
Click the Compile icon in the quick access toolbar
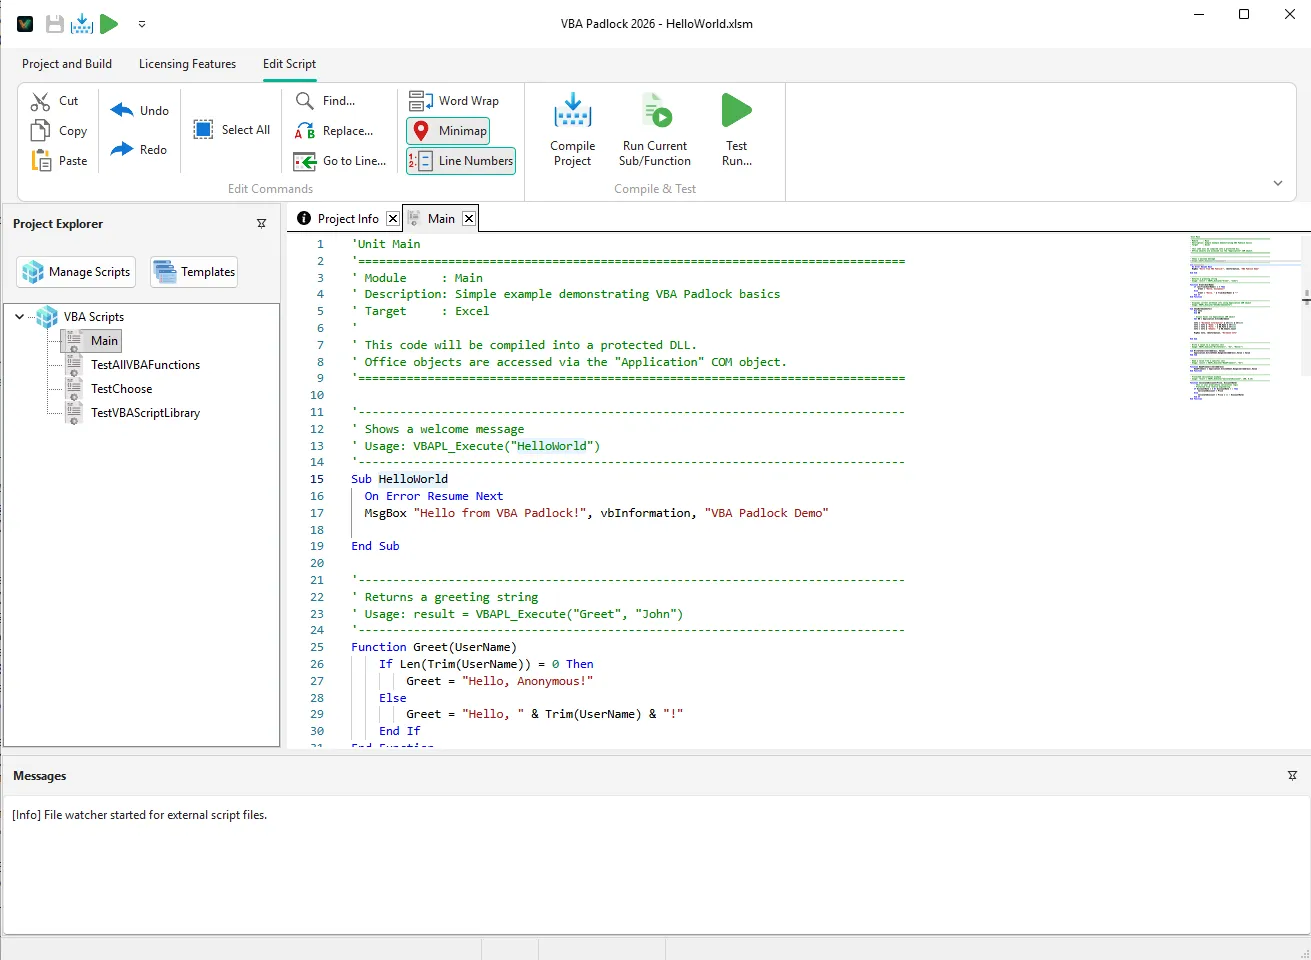click(x=82, y=23)
